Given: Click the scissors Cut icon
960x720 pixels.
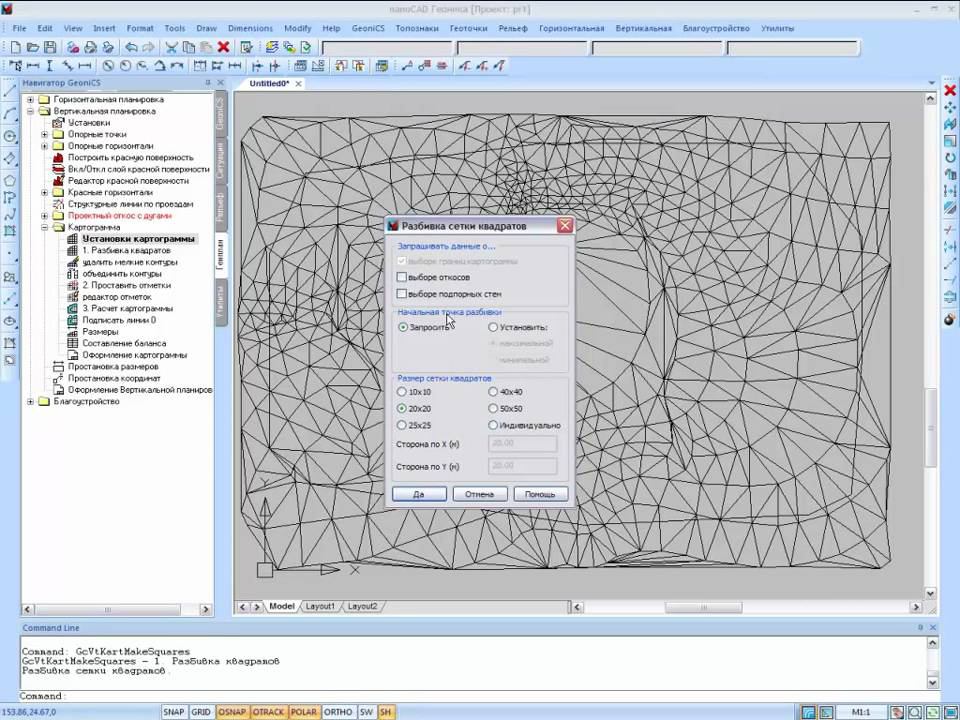Looking at the screenshot, I should [171, 47].
